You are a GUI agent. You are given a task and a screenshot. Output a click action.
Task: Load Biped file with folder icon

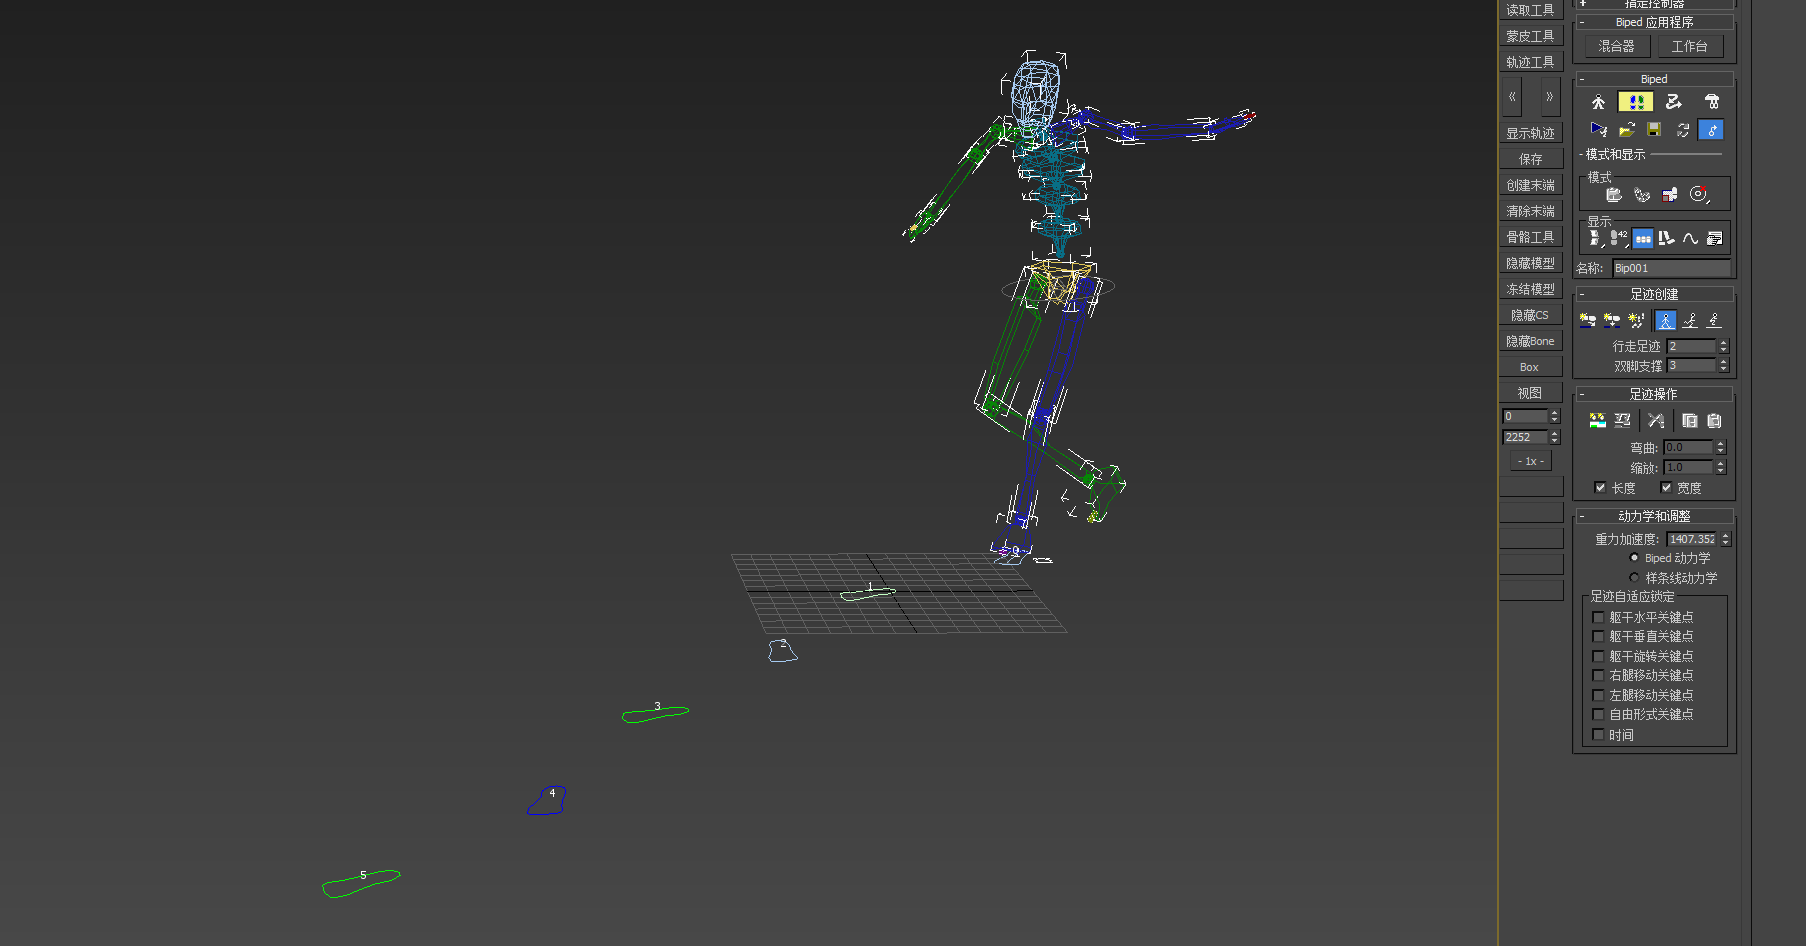point(1627,130)
